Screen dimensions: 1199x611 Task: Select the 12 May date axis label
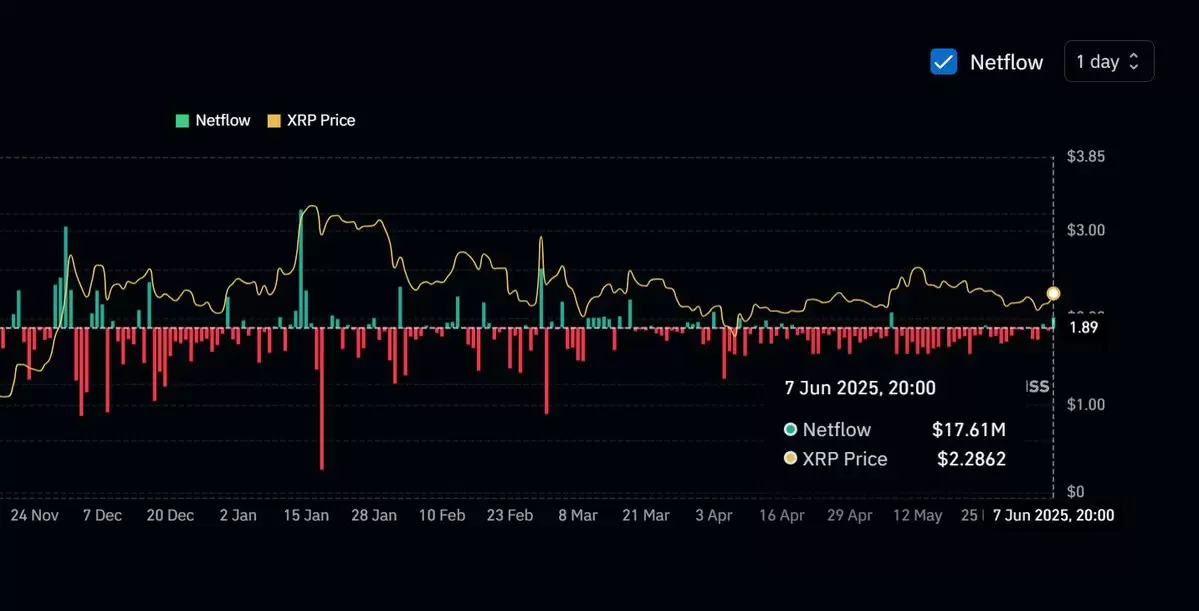(x=918, y=515)
